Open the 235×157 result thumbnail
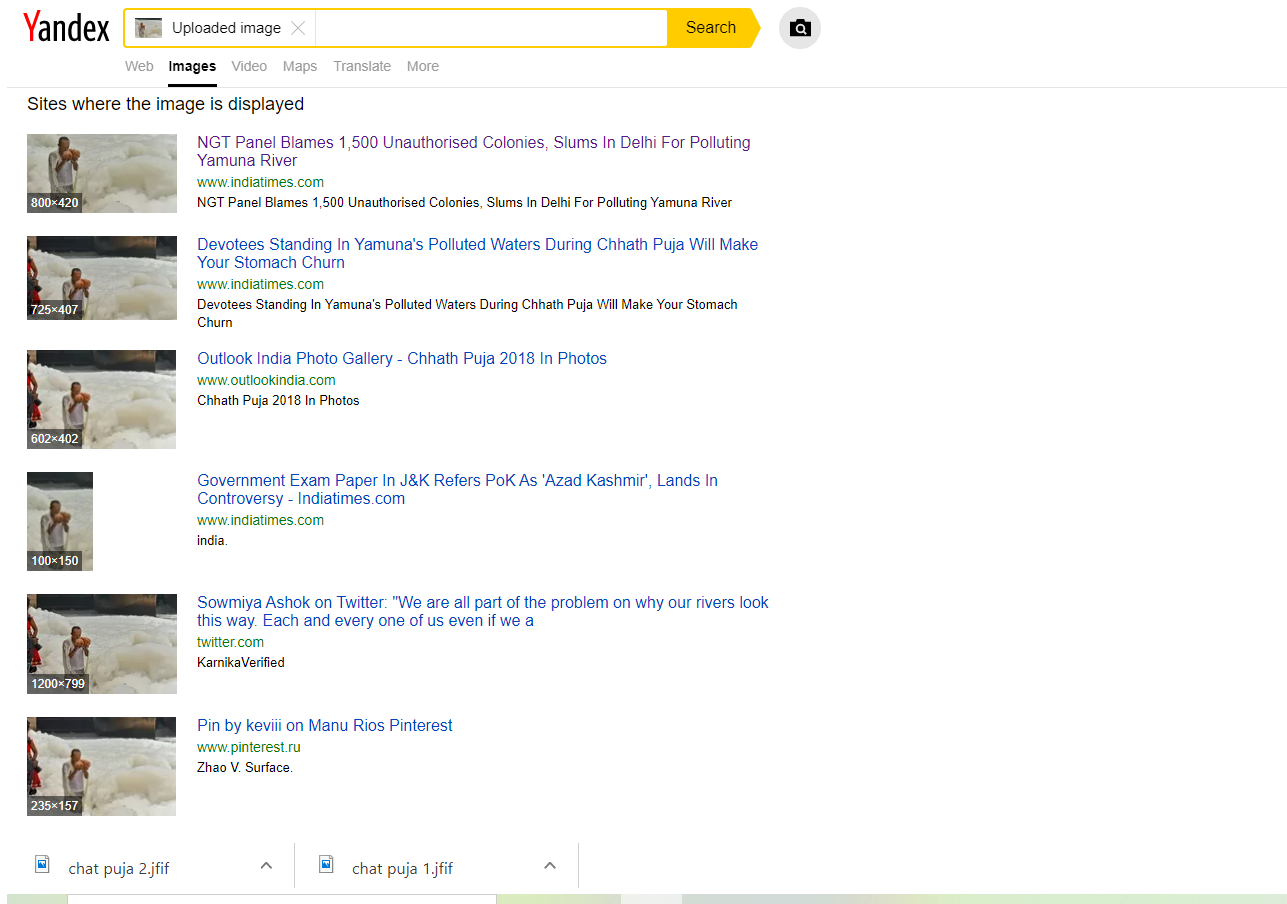This screenshot has width=1287, height=904. [x=101, y=766]
